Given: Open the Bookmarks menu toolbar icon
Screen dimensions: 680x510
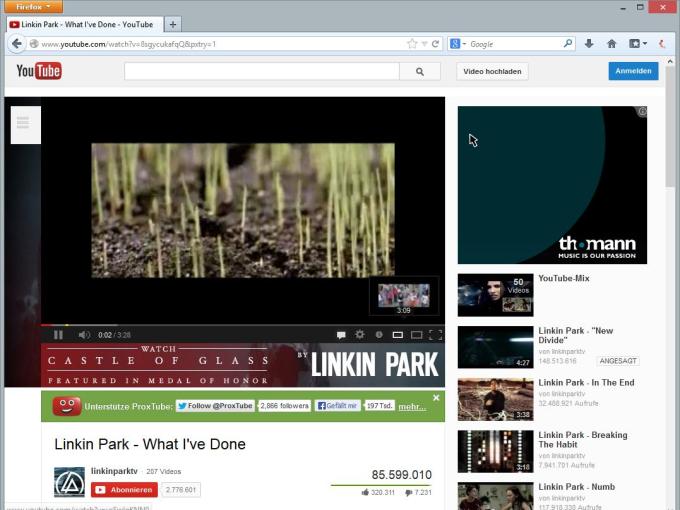Looking at the screenshot, I should 638,43.
